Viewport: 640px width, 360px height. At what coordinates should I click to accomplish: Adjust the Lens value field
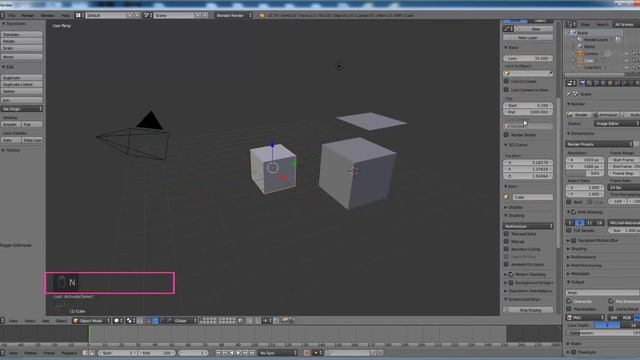coord(528,58)
